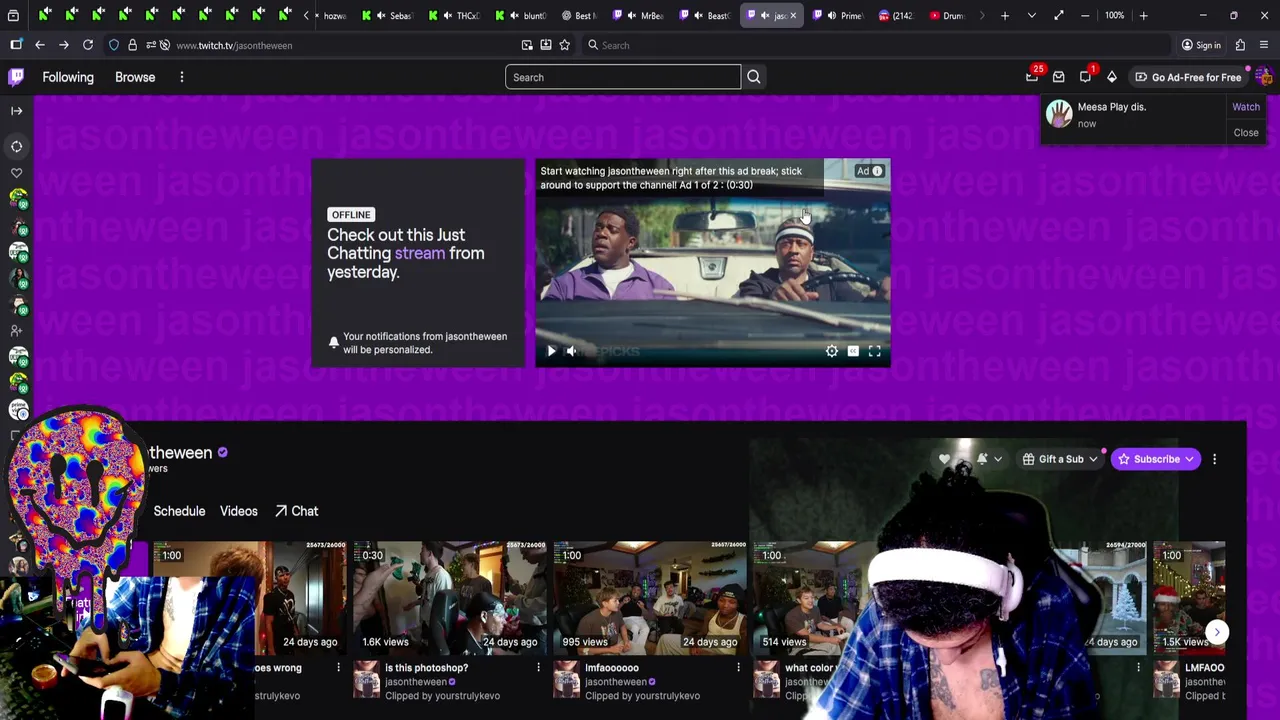Zoom out with minus next to 100%

pos(1085,16)
